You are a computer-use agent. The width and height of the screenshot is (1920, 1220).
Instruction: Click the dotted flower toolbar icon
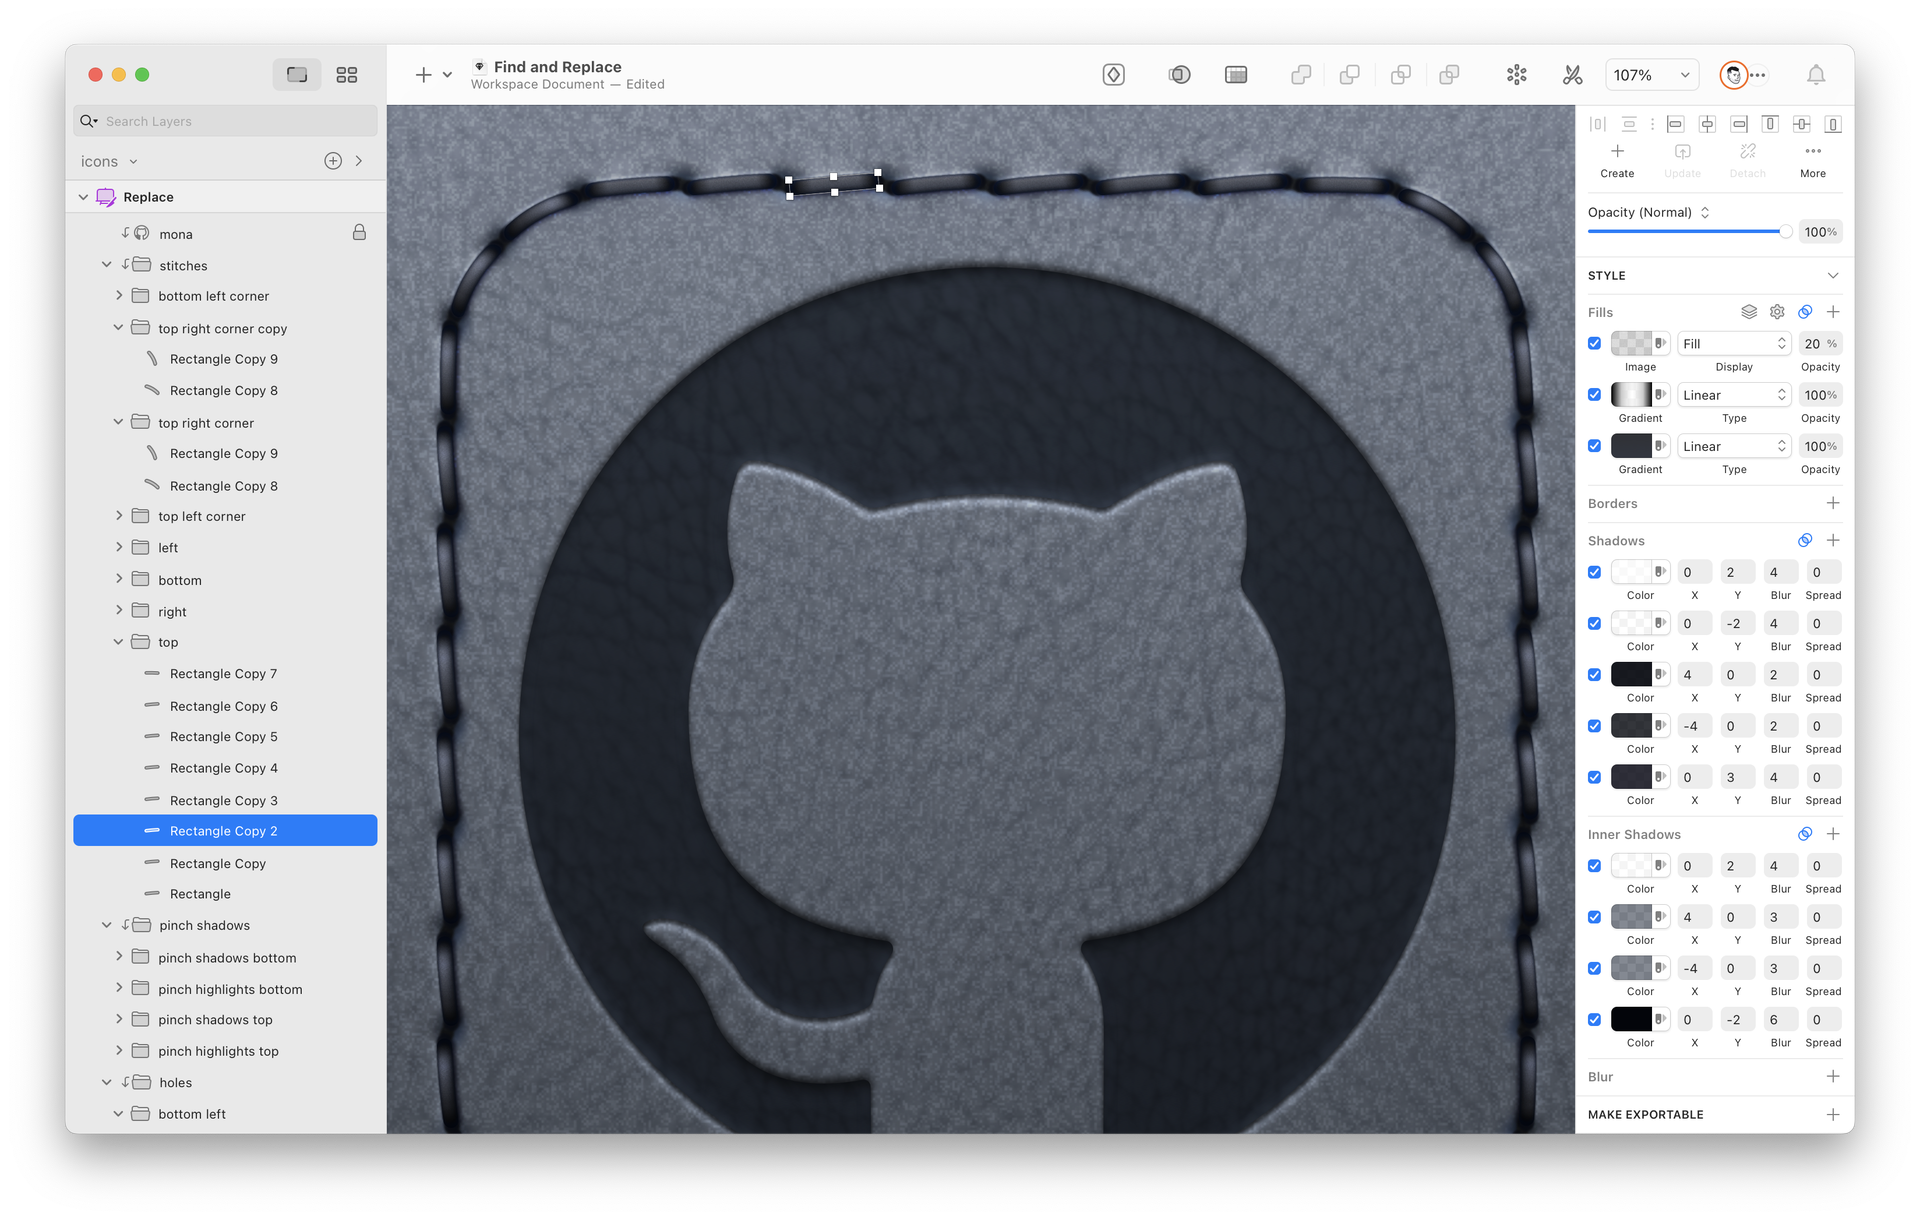click(x=1516, y=75)
